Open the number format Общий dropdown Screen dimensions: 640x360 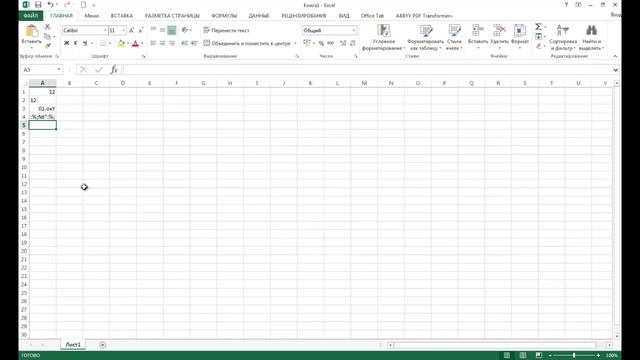click(353, 30)
